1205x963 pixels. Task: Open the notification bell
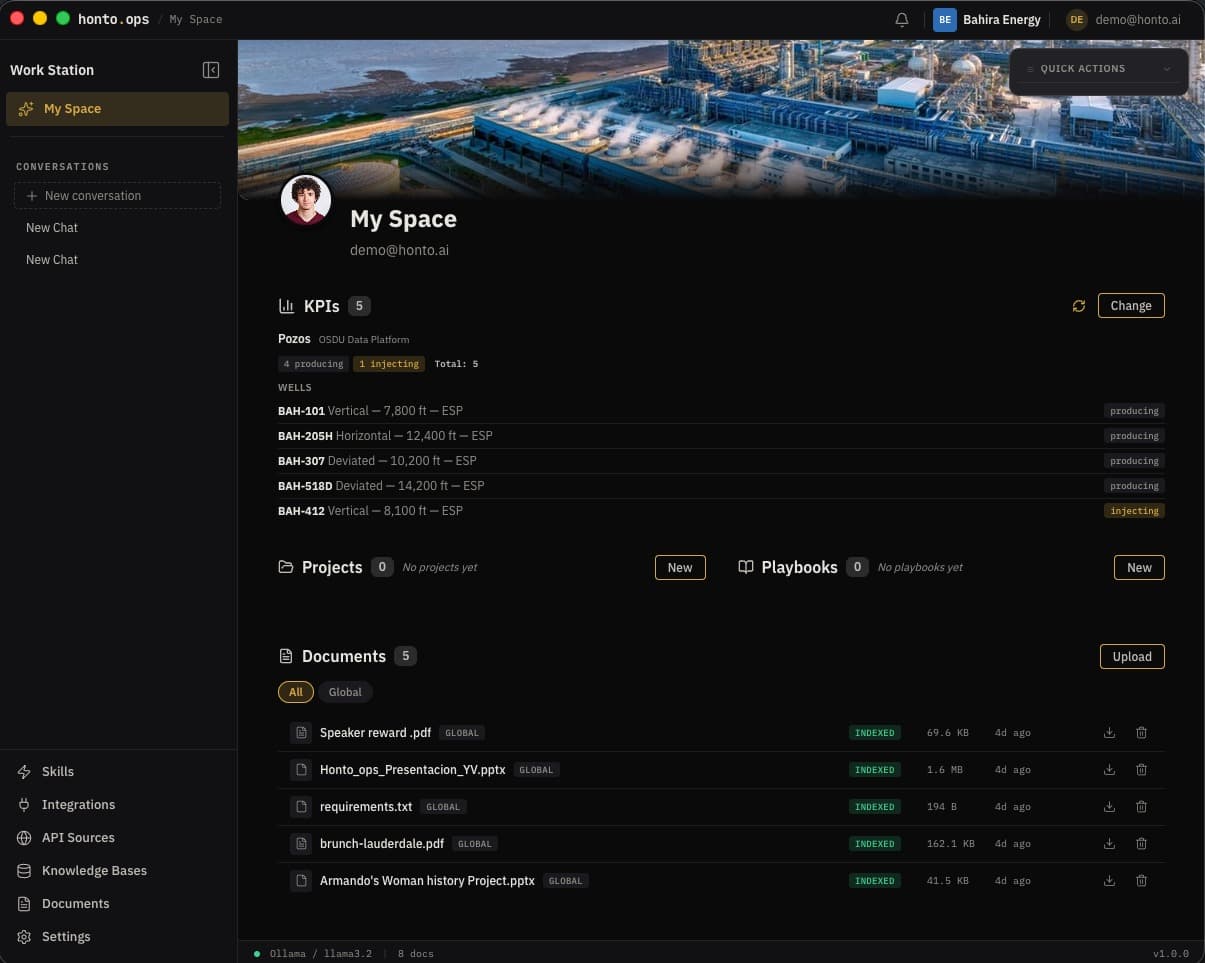[x=901, y=19]
